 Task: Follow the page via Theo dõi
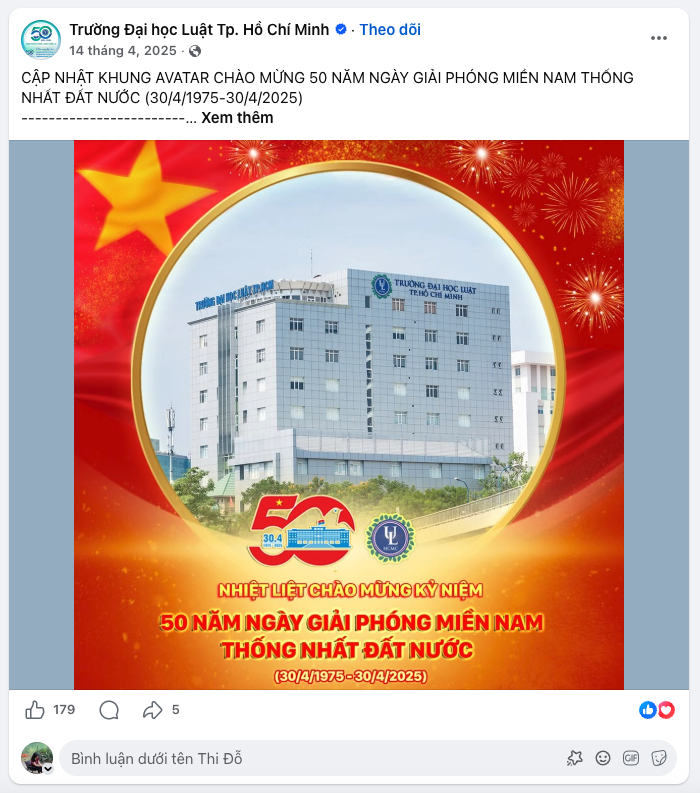pos(390,30)
